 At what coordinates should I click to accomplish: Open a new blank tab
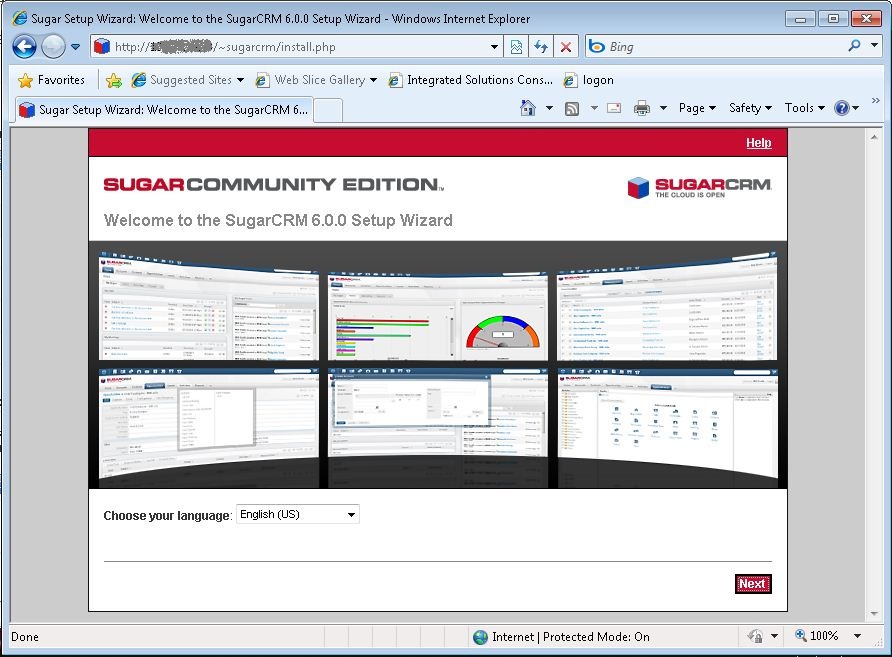click(x=328, y=110)
